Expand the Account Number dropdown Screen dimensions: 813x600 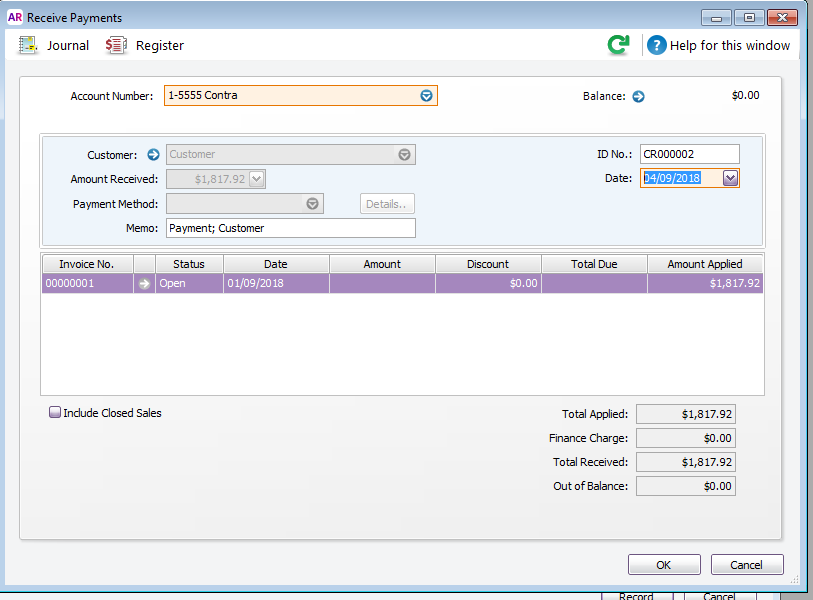[426, 96]
